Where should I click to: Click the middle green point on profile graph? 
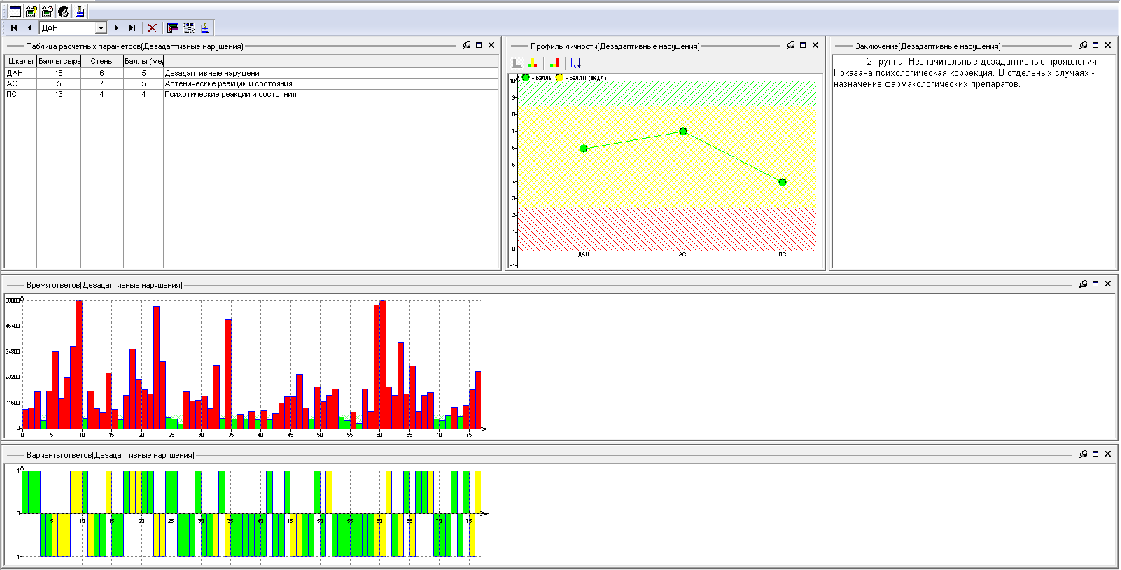click(x=683, y=131)
